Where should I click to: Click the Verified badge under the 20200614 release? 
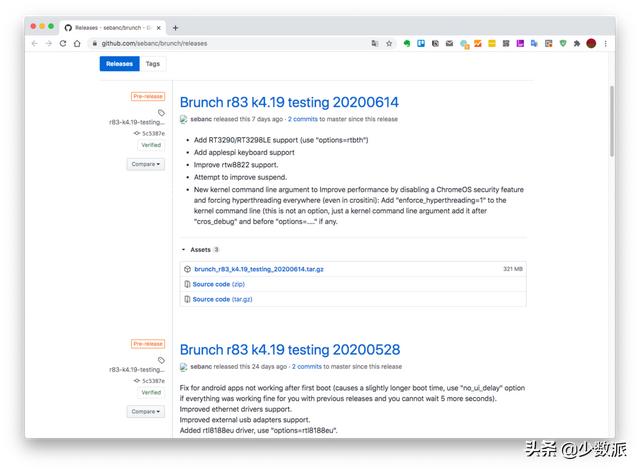151,145
